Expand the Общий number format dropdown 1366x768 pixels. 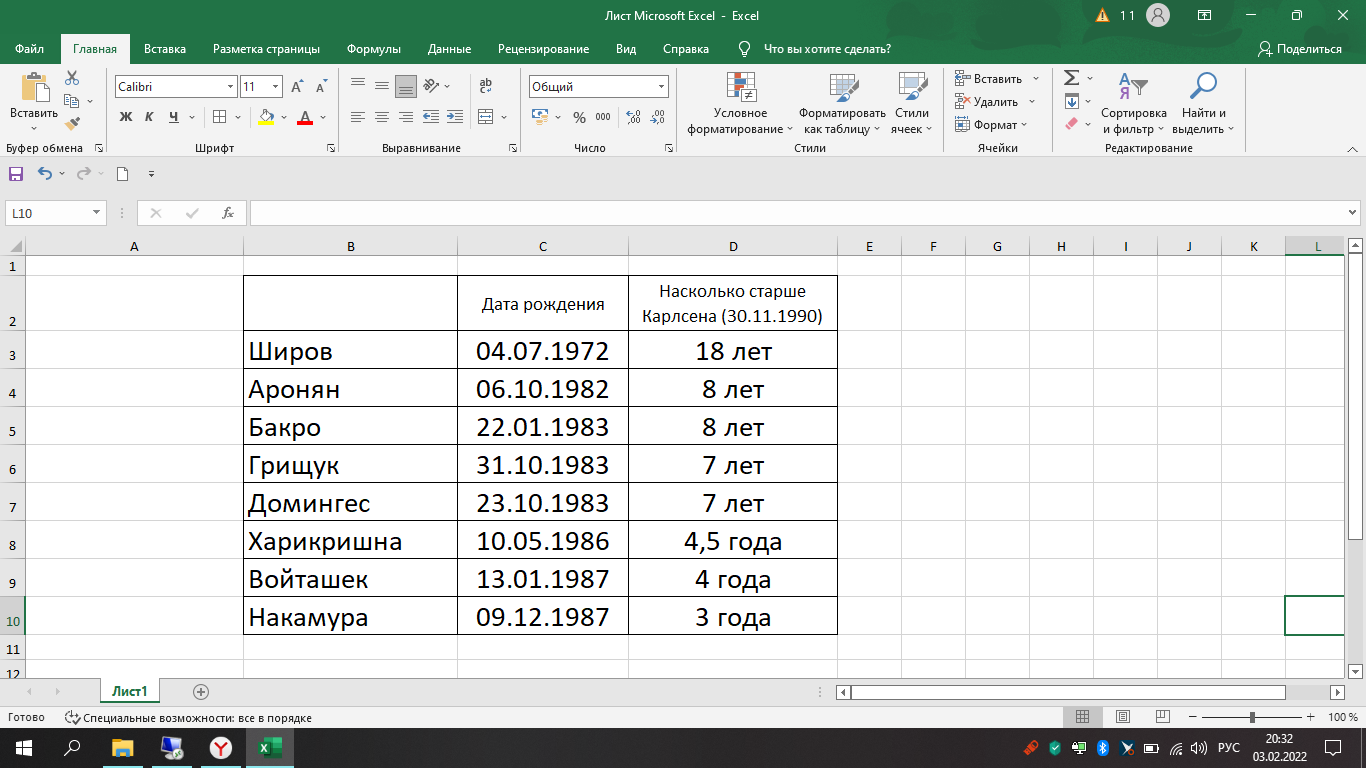pos(661,87)
